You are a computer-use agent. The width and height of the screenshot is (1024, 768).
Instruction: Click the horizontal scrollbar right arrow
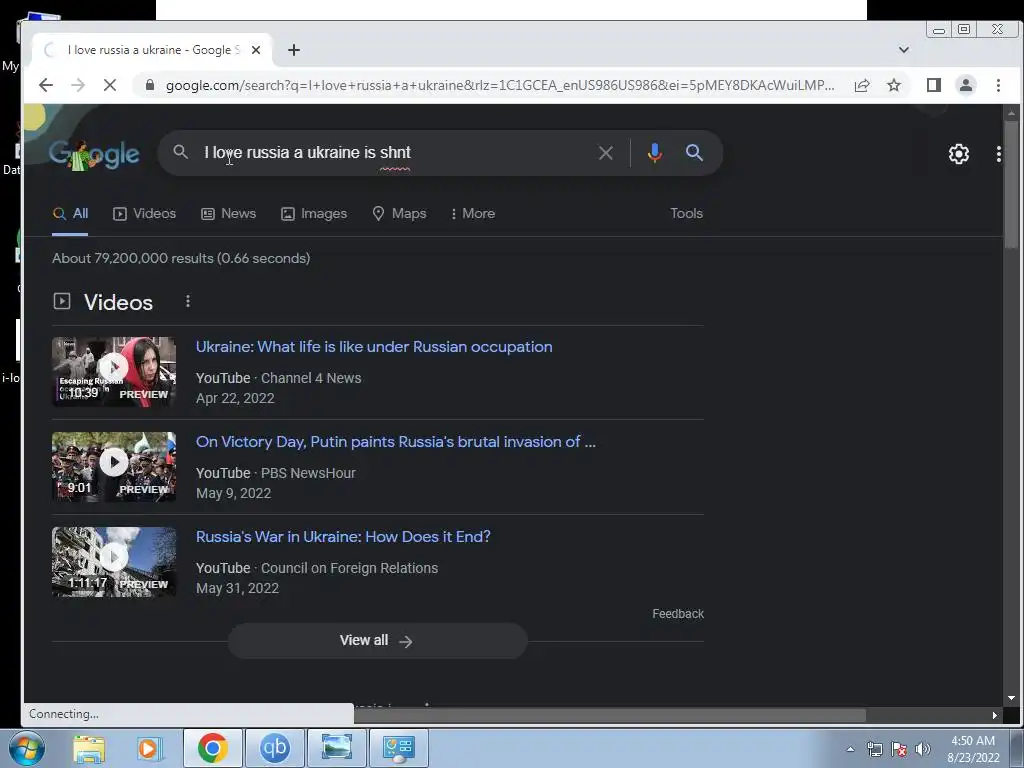click(x=994, y=715)
